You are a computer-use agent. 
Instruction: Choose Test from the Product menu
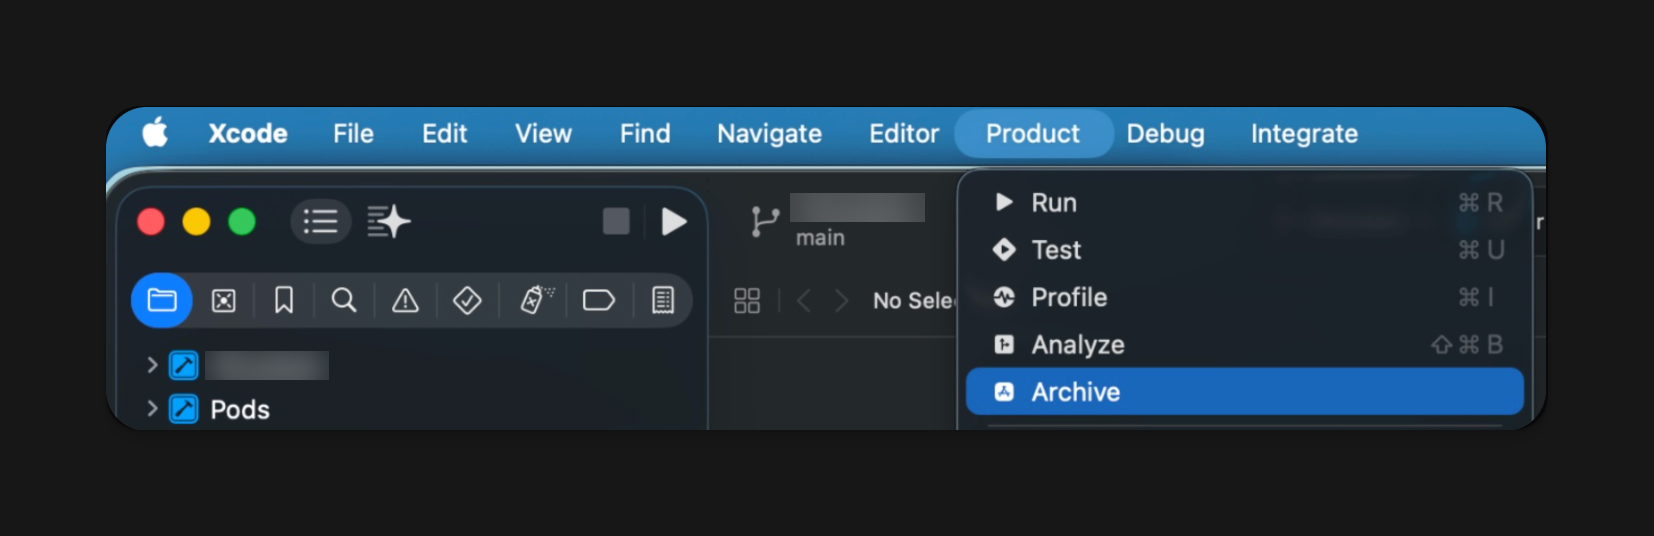1244,250
